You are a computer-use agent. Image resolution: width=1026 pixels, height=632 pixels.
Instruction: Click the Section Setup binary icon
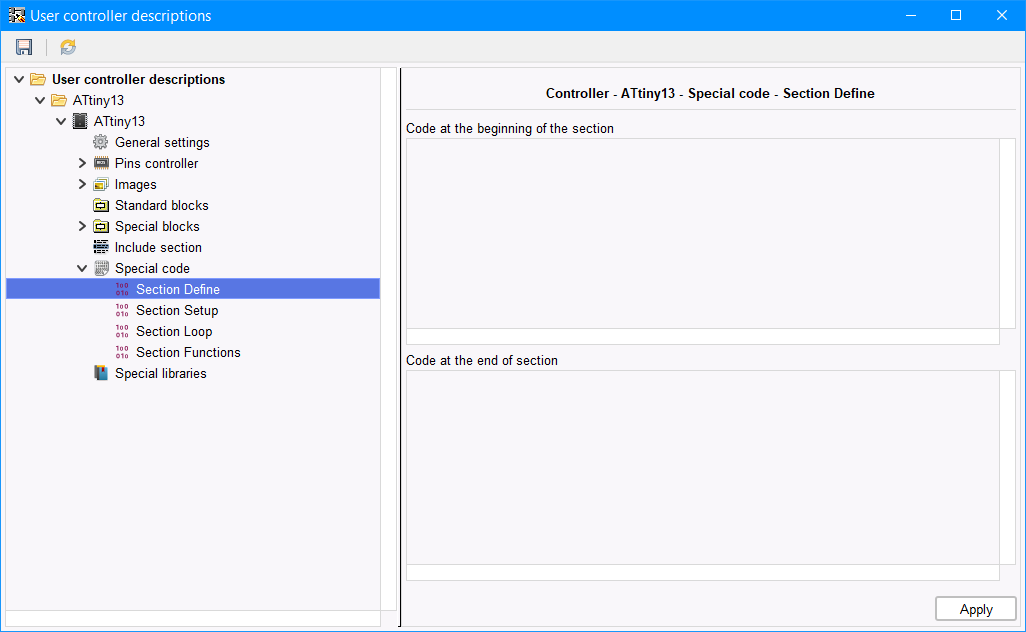tap(122, 310)
